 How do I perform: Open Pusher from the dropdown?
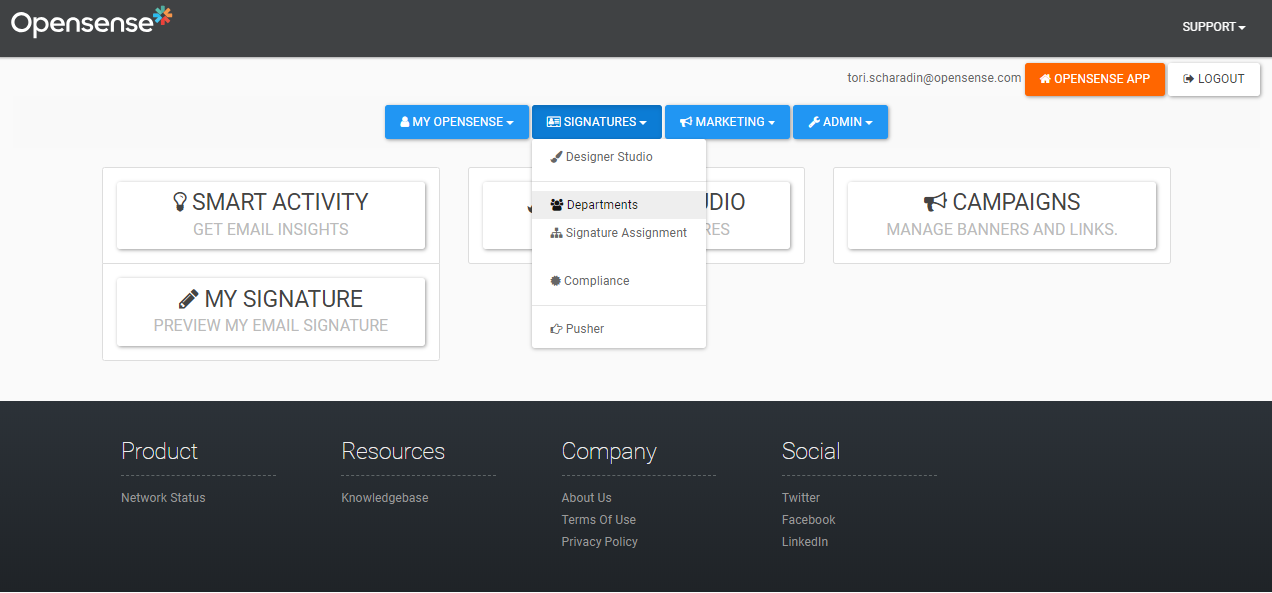coord(619,329)
